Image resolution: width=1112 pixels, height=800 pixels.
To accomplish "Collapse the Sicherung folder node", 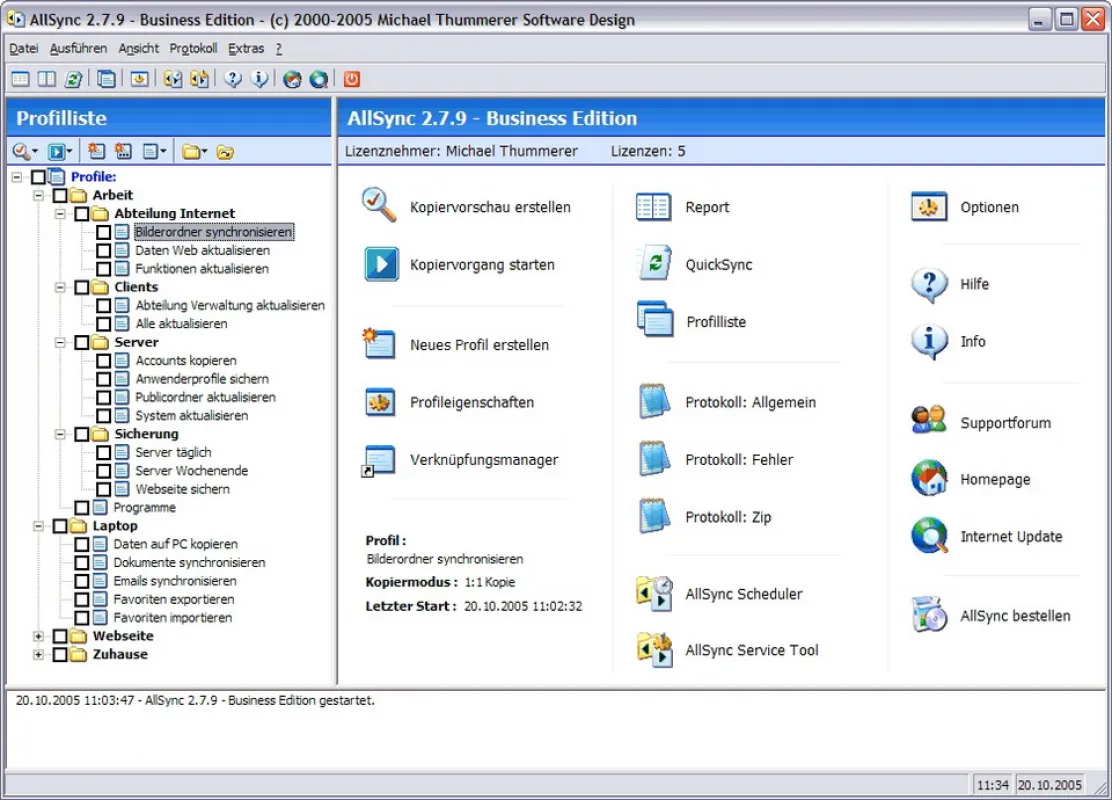I will pos(60,434).
